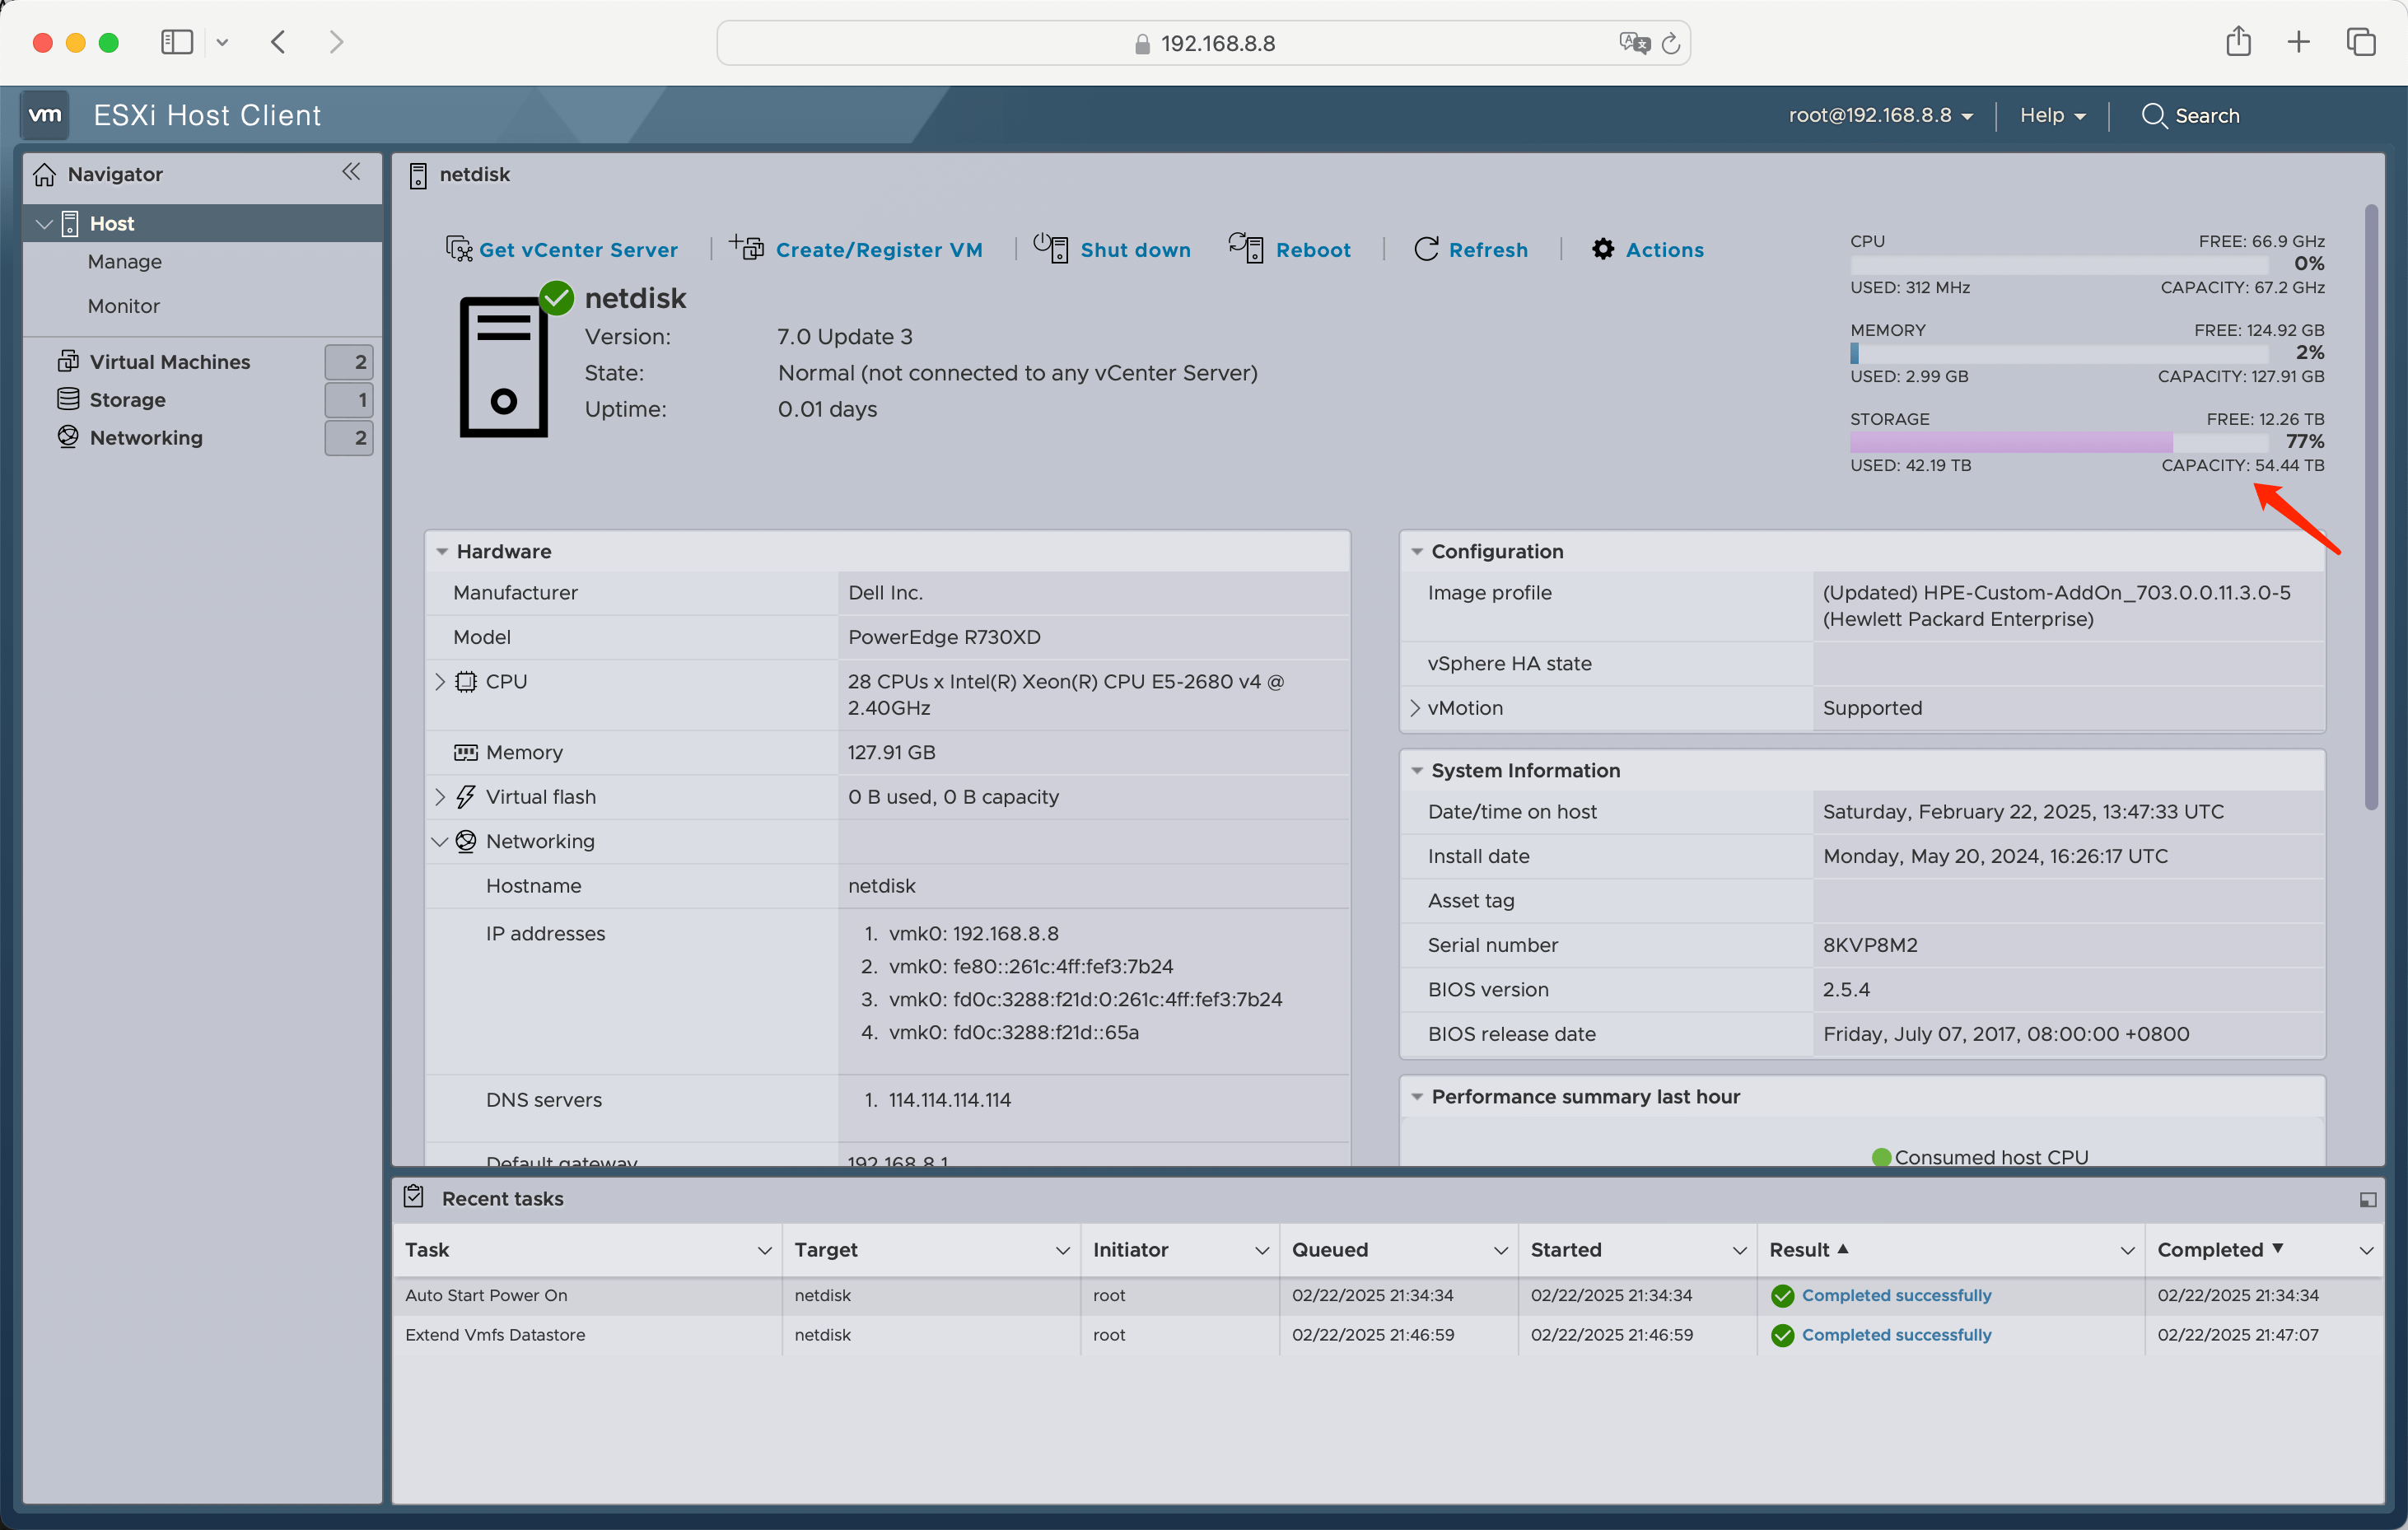Collapse the Networking hardware row
2408x1530 pixels.
click(440, 842)
